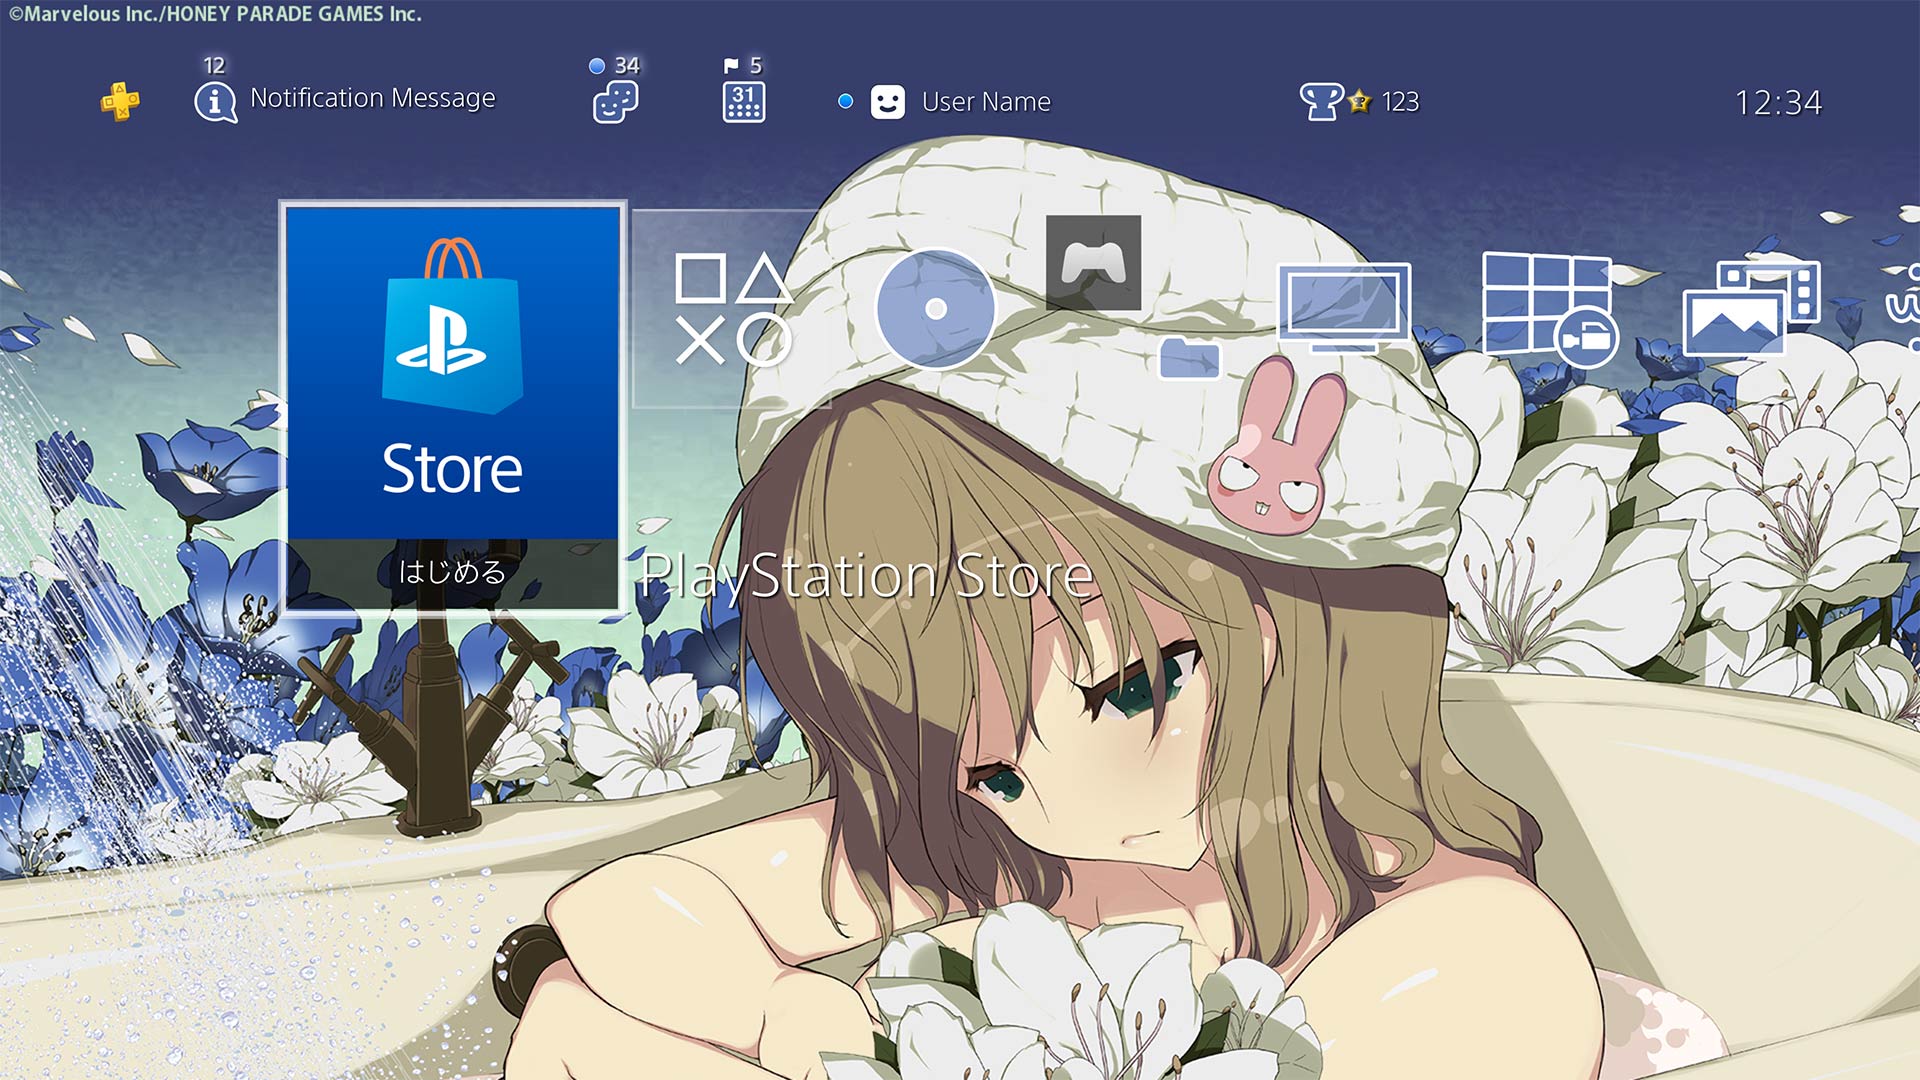Open the controller game tile
Viewport: 1920px width, 1080px height.
pyautogui.click(x=1093, y=262)
